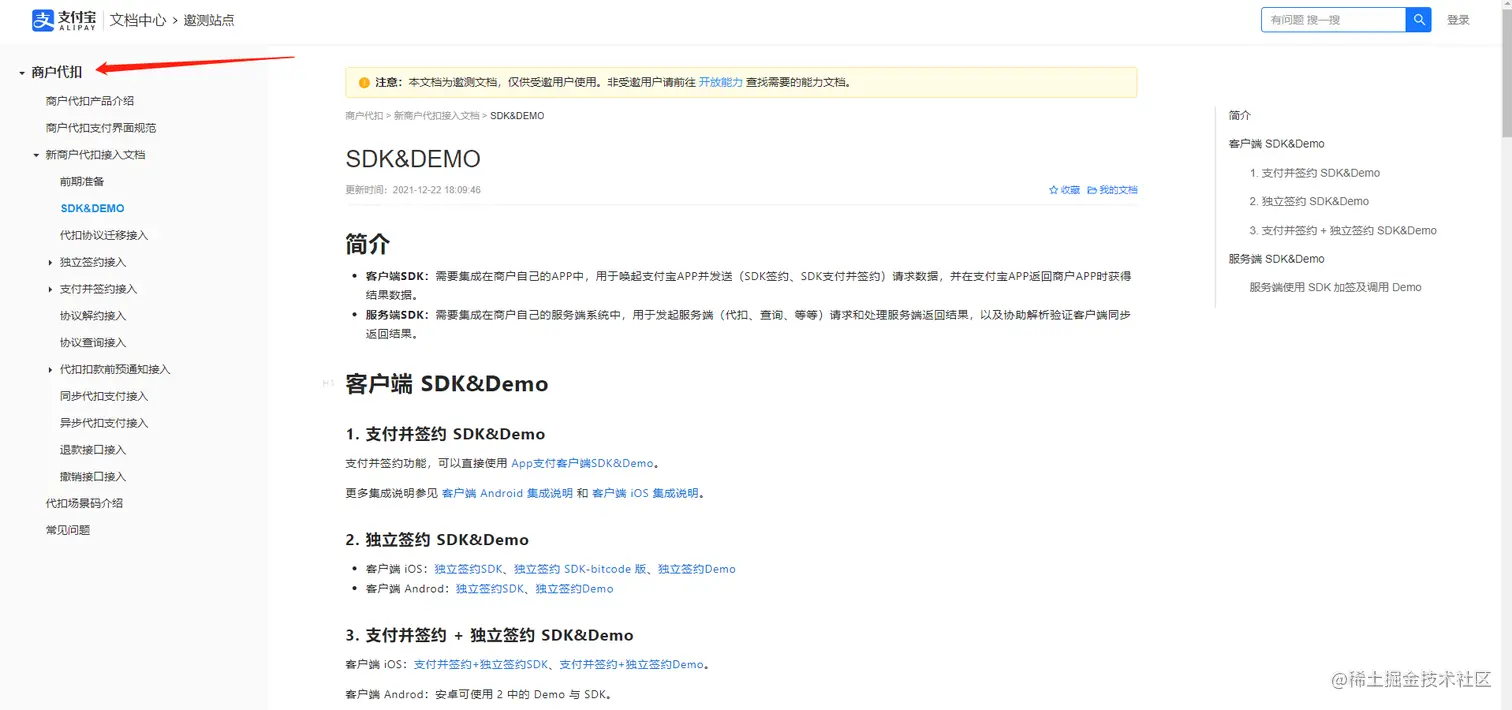Click the 登录 login link
The width and height of the screenshot is (1512, 710).
tap(1458, 20)
